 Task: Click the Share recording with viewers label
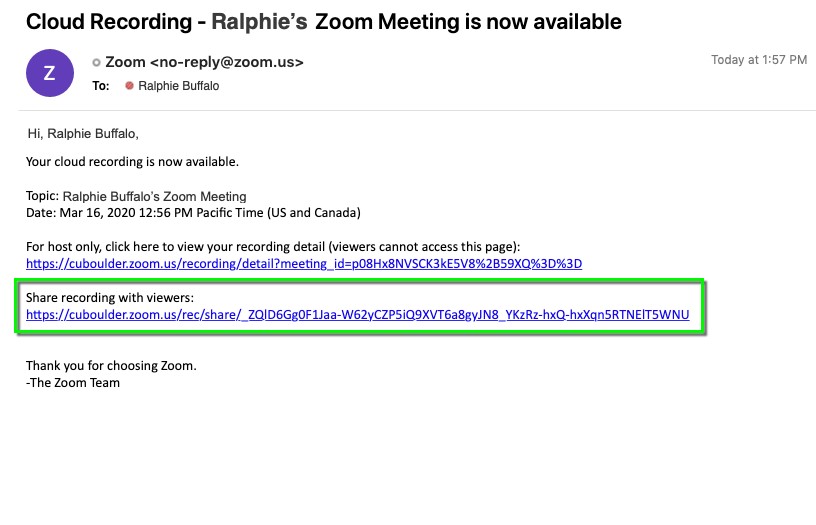(x=109, y=298)
